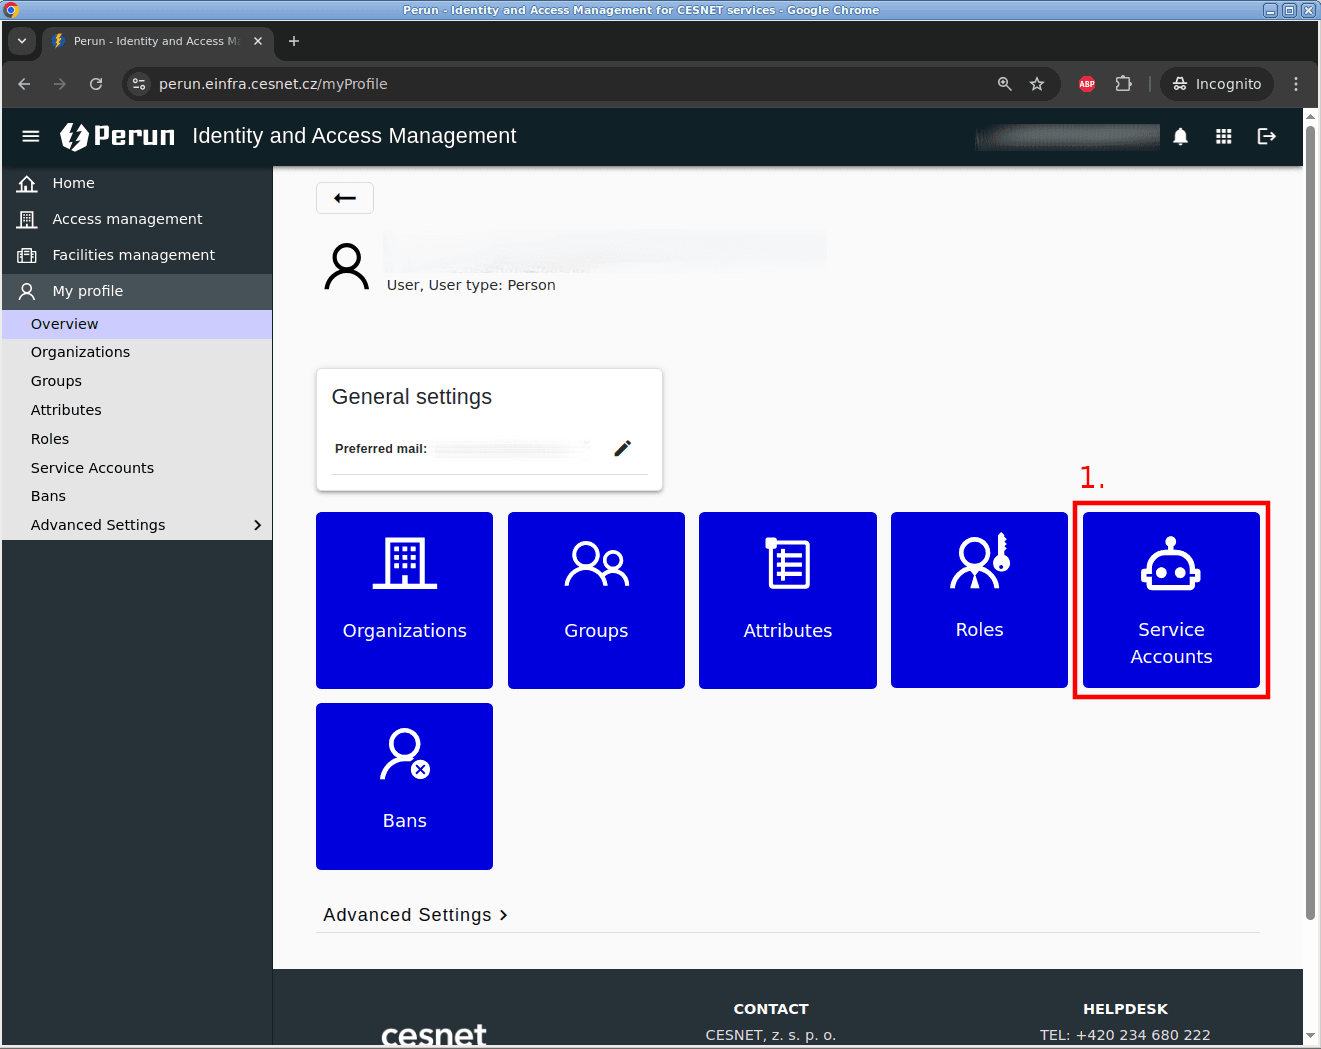Open the Attributes tile
Screen dimensions: 1321x1049
tap(787, 600)
